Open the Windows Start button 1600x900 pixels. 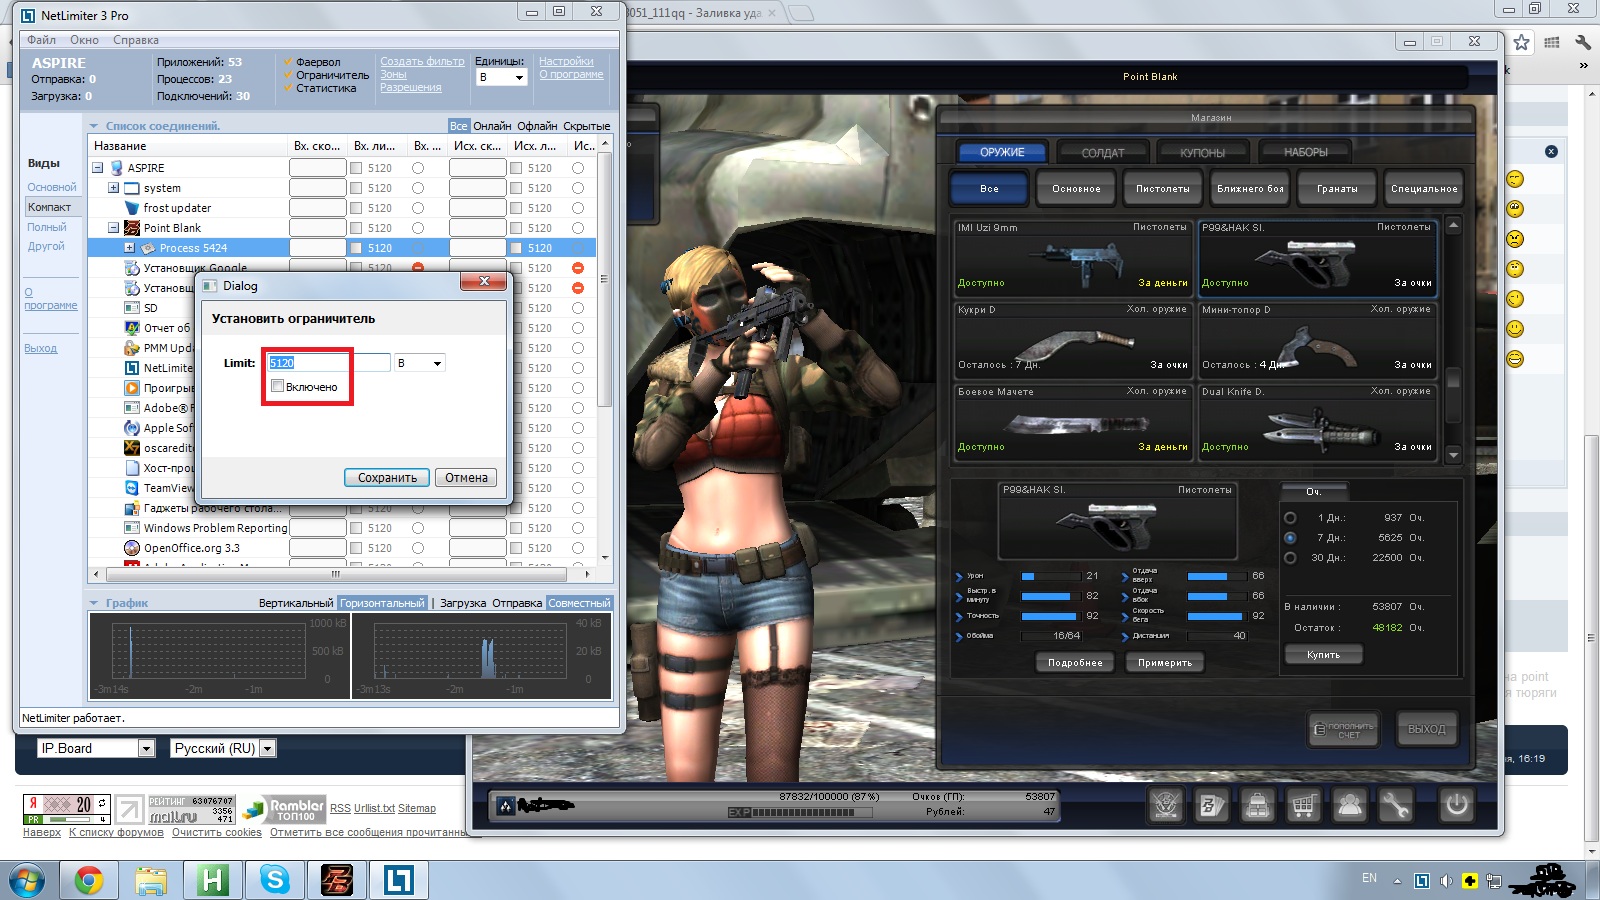point(27,881)
